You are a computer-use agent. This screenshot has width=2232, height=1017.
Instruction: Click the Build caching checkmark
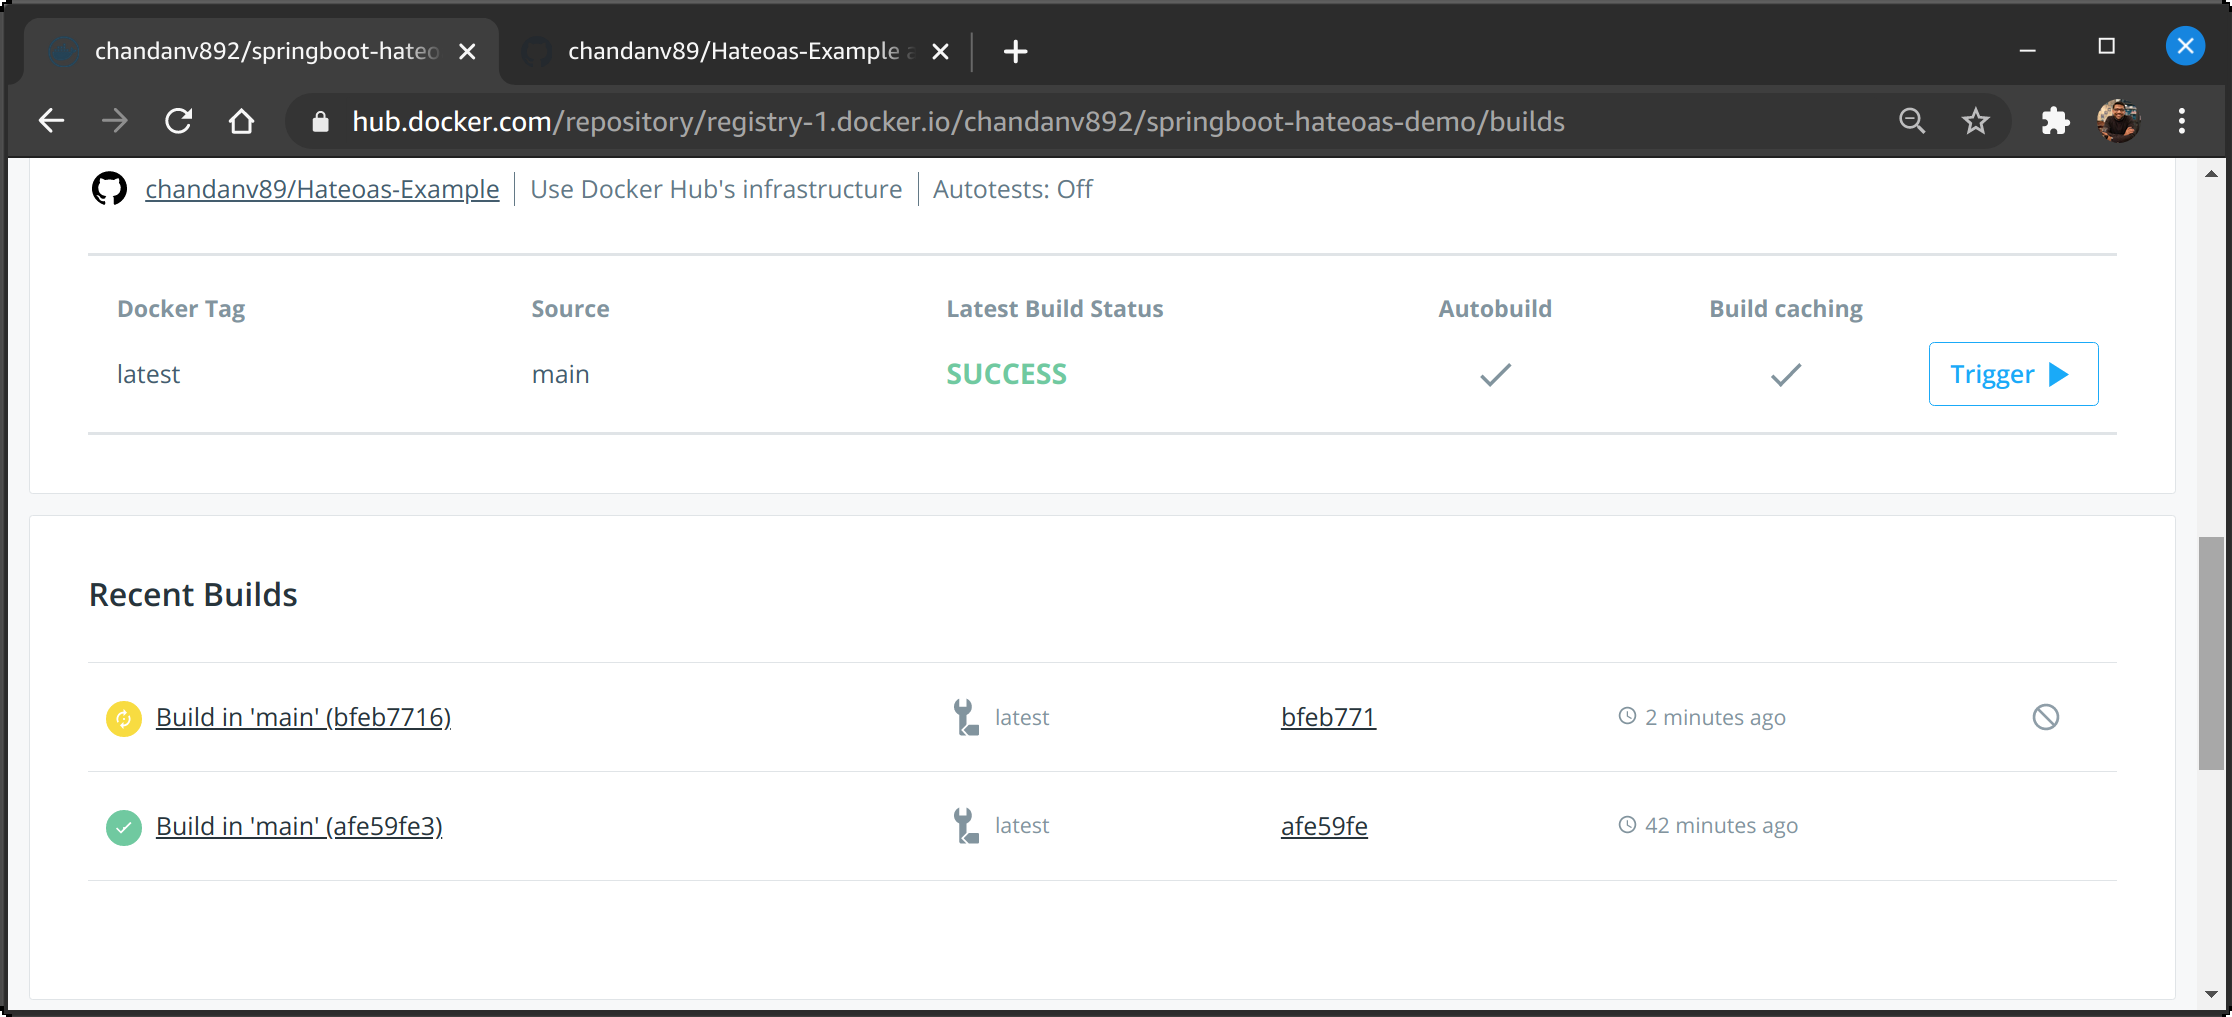tap(1785, 375)
